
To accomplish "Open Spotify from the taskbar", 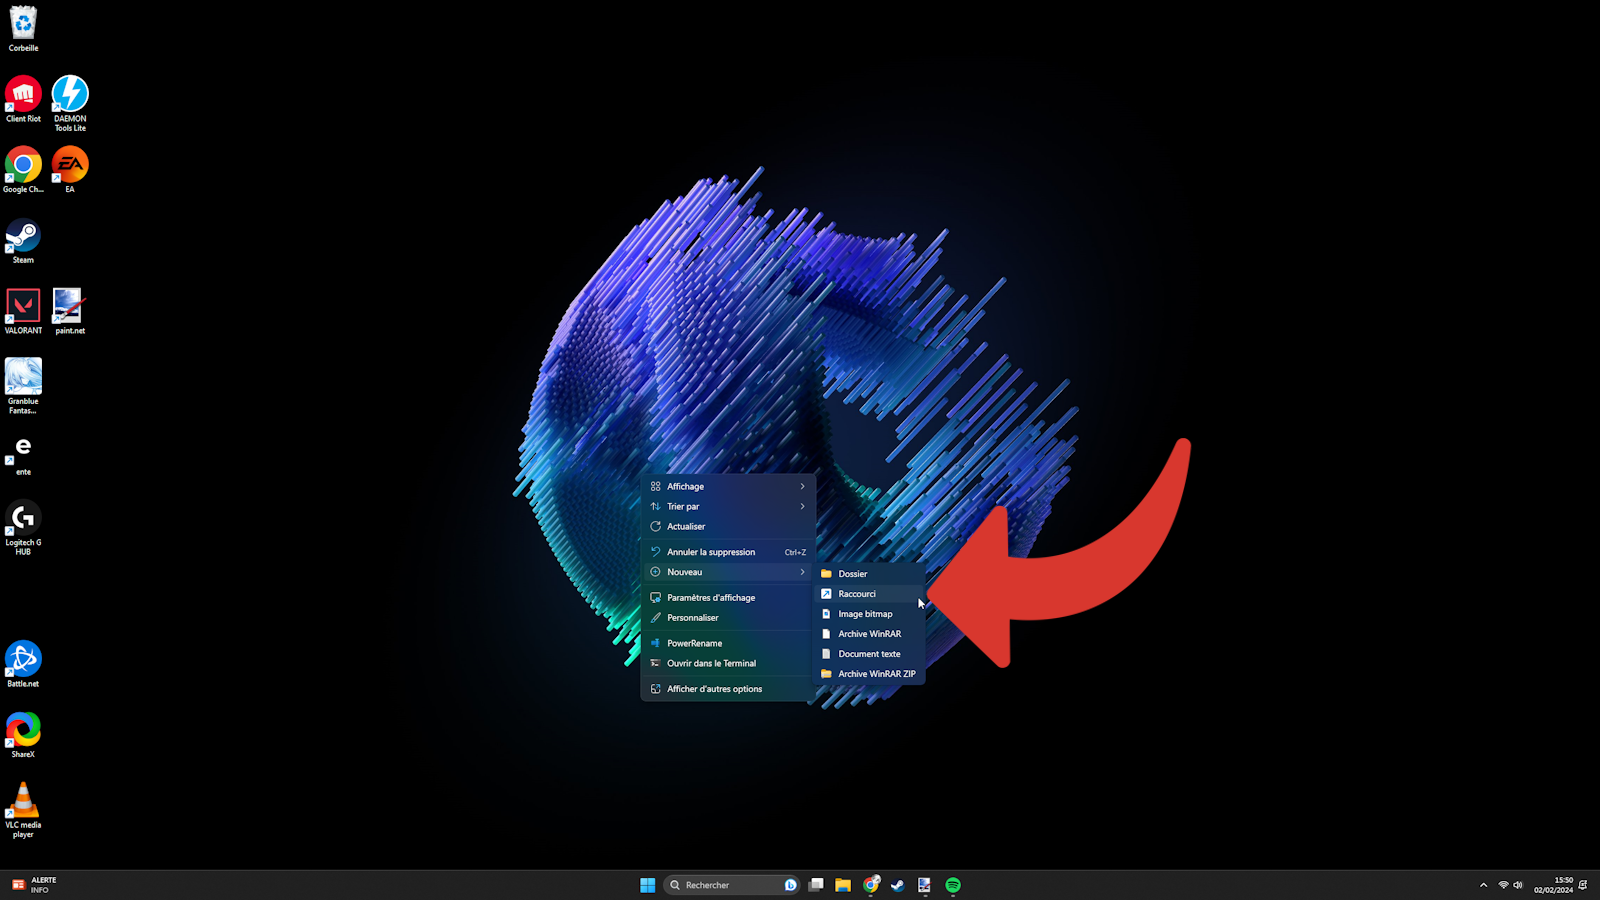I will (953, 885).
